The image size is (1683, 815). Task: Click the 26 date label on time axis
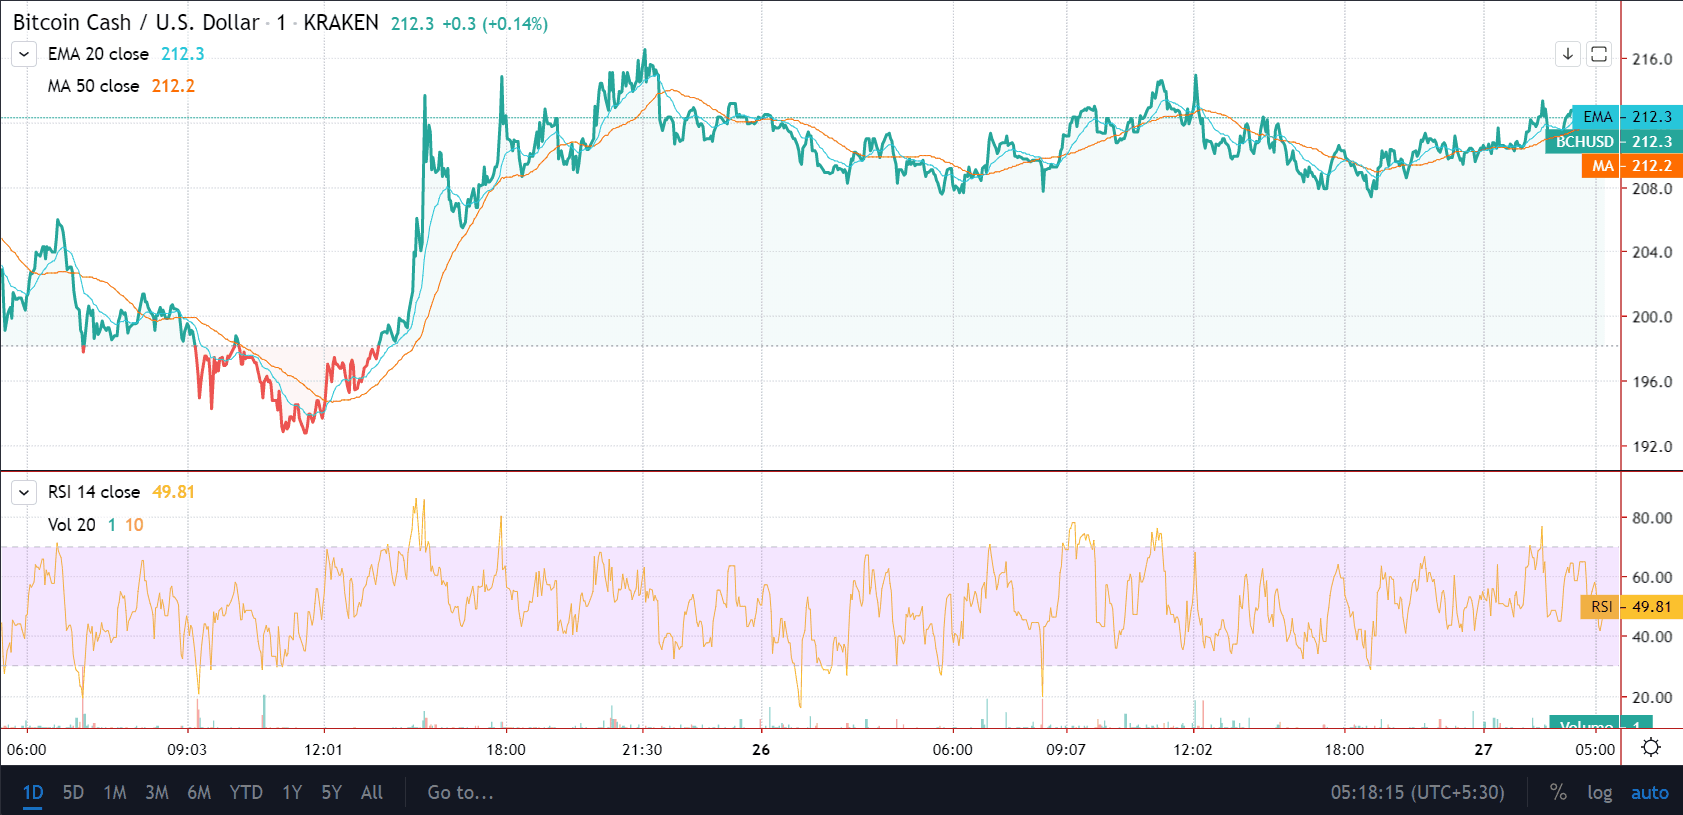[761, 750]
